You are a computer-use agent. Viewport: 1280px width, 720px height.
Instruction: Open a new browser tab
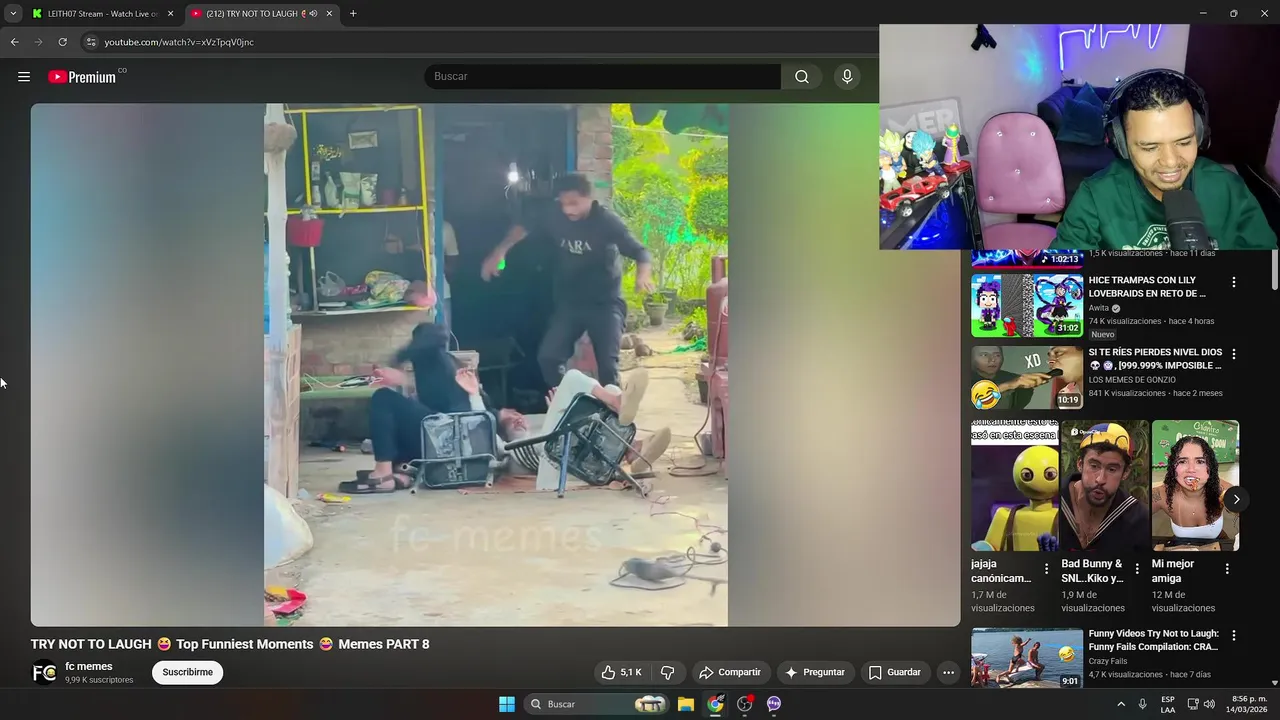(x=353, y=14)
